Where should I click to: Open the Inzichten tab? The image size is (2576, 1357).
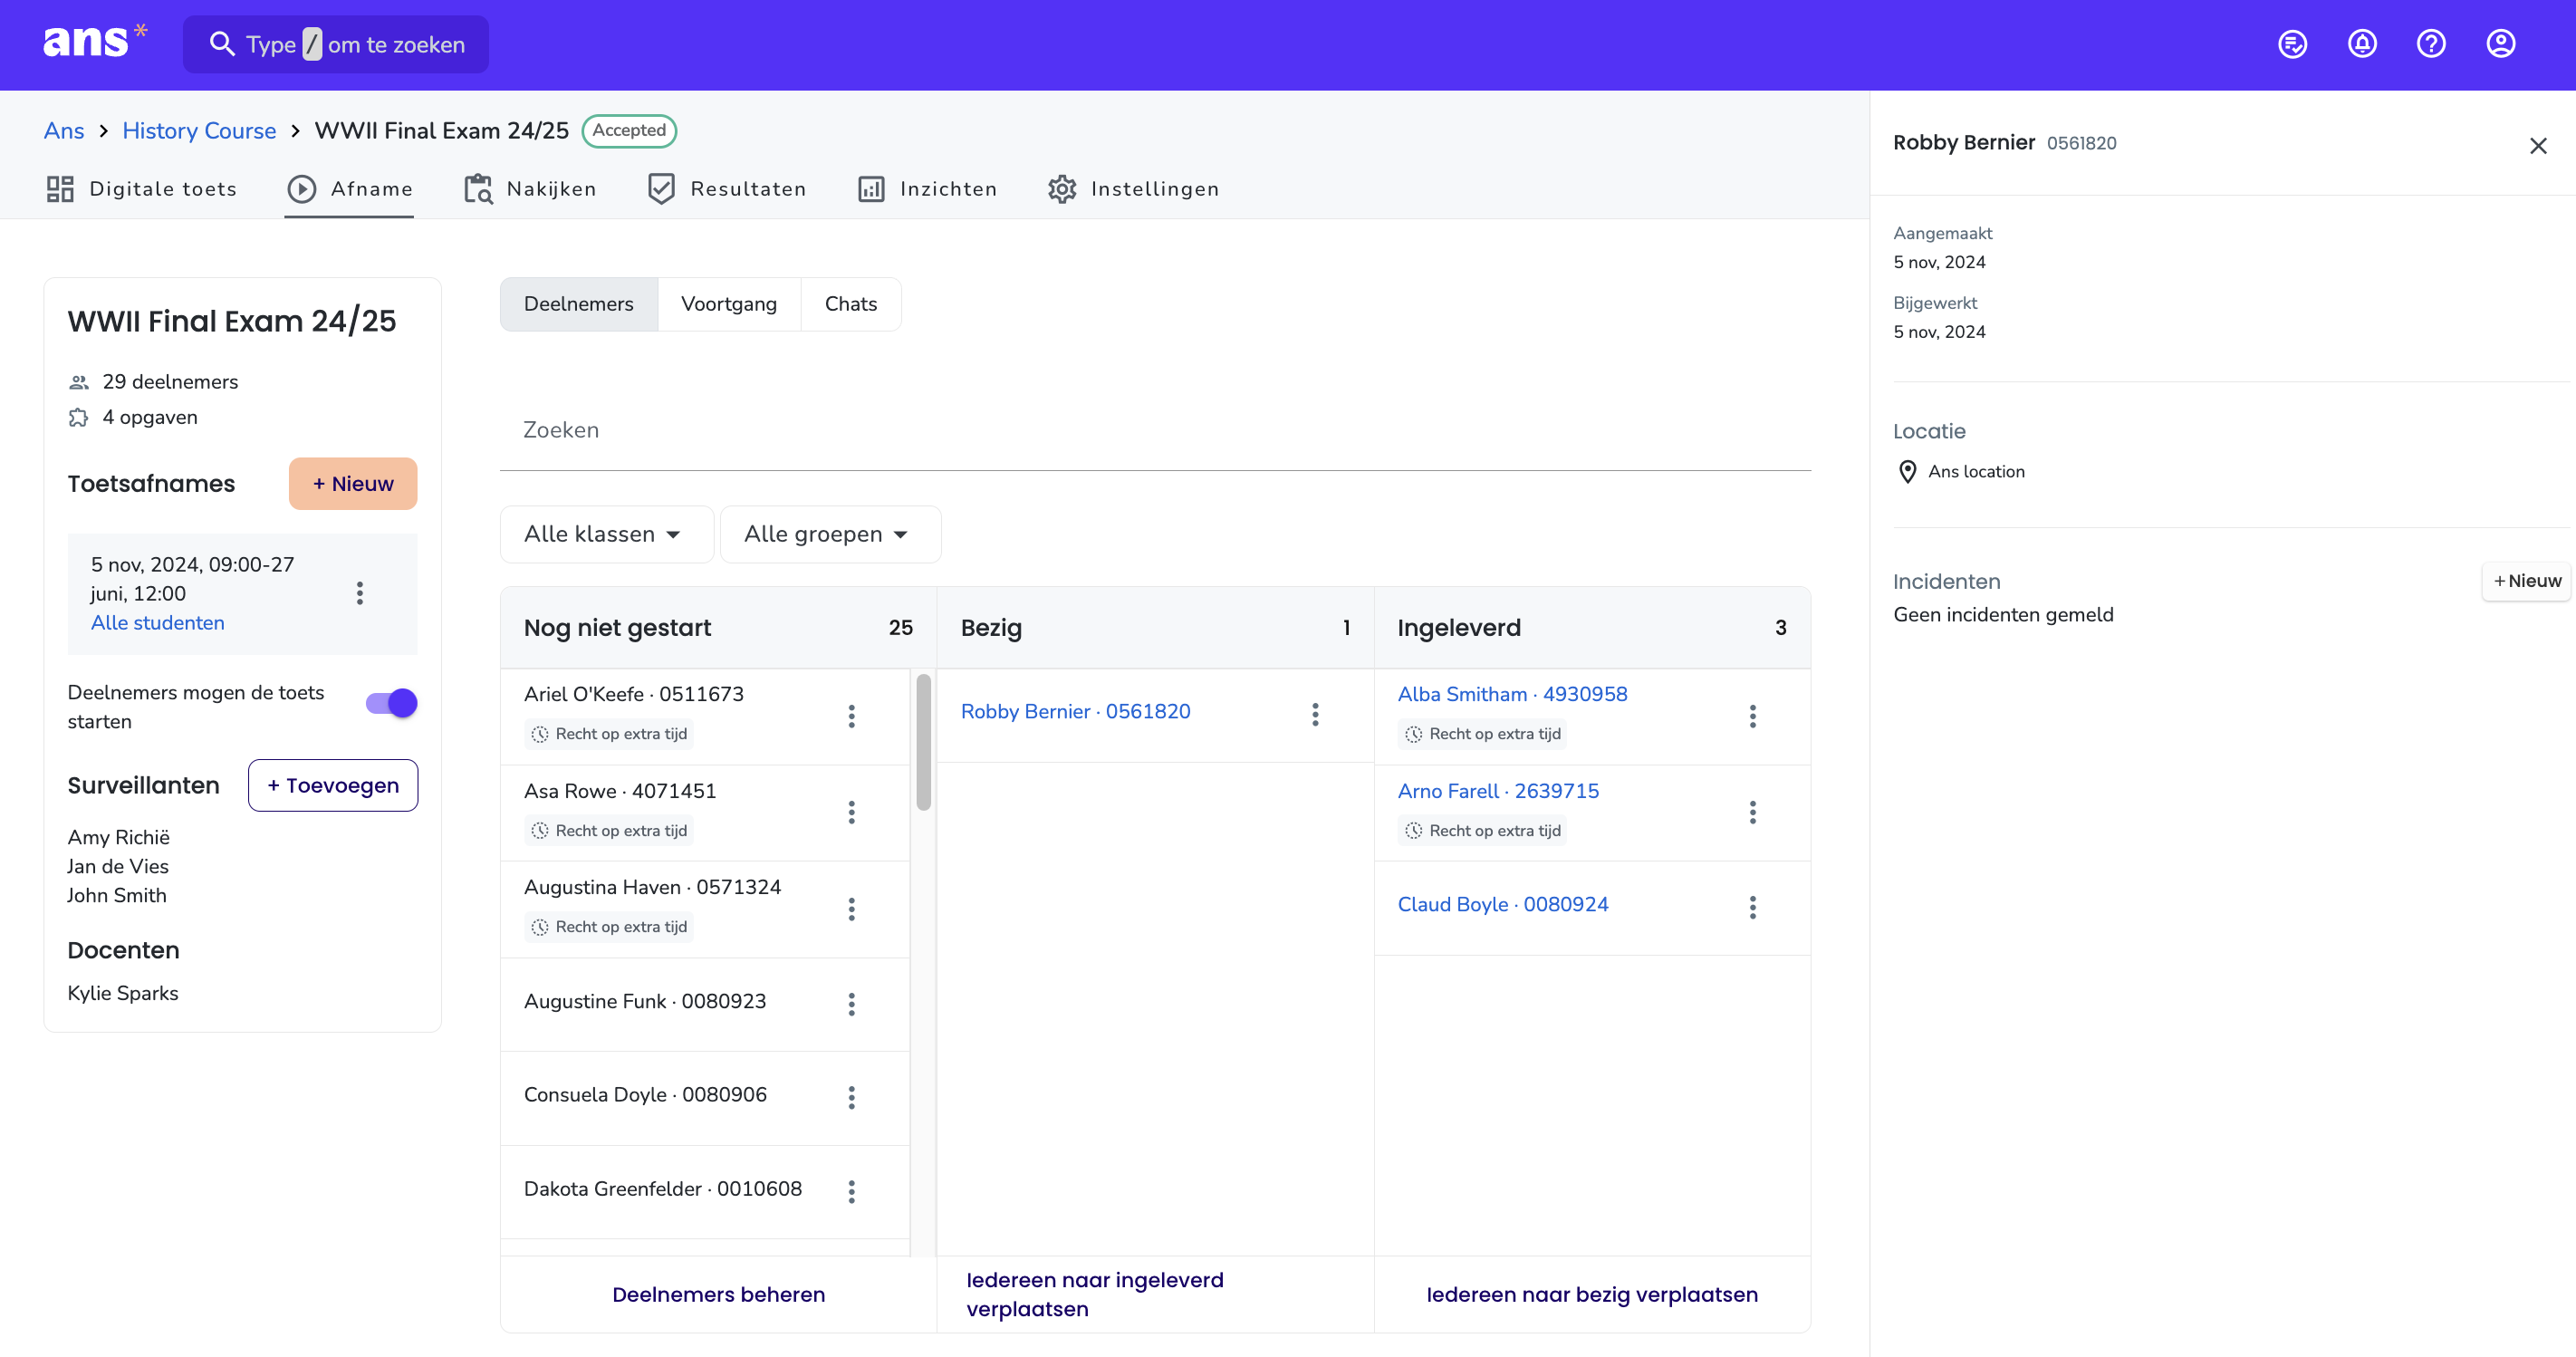click(x=927, y=189)
